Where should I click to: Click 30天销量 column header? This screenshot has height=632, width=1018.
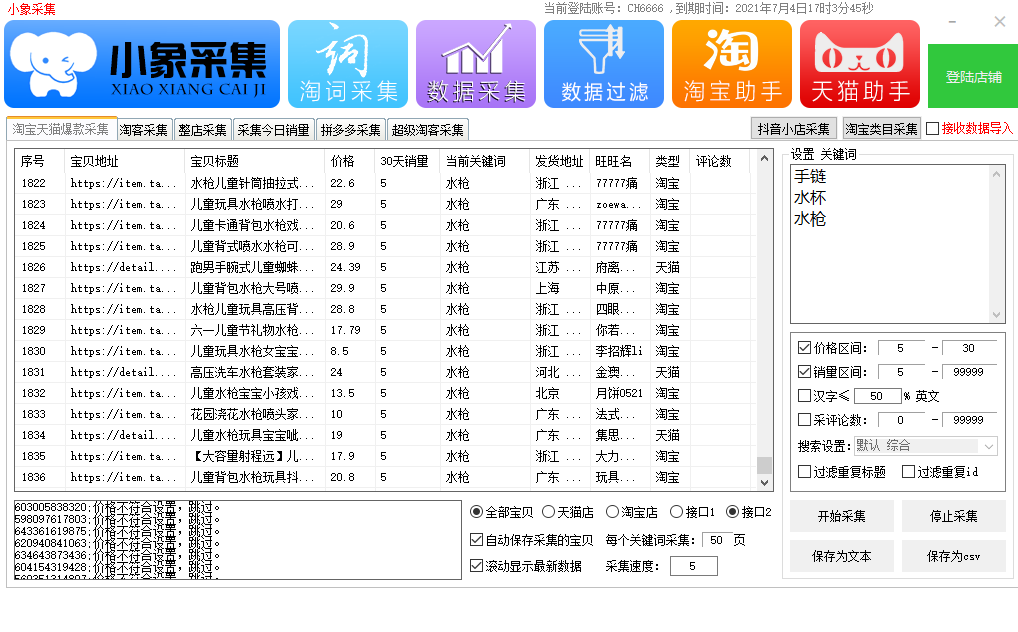[x=407, y=161]
